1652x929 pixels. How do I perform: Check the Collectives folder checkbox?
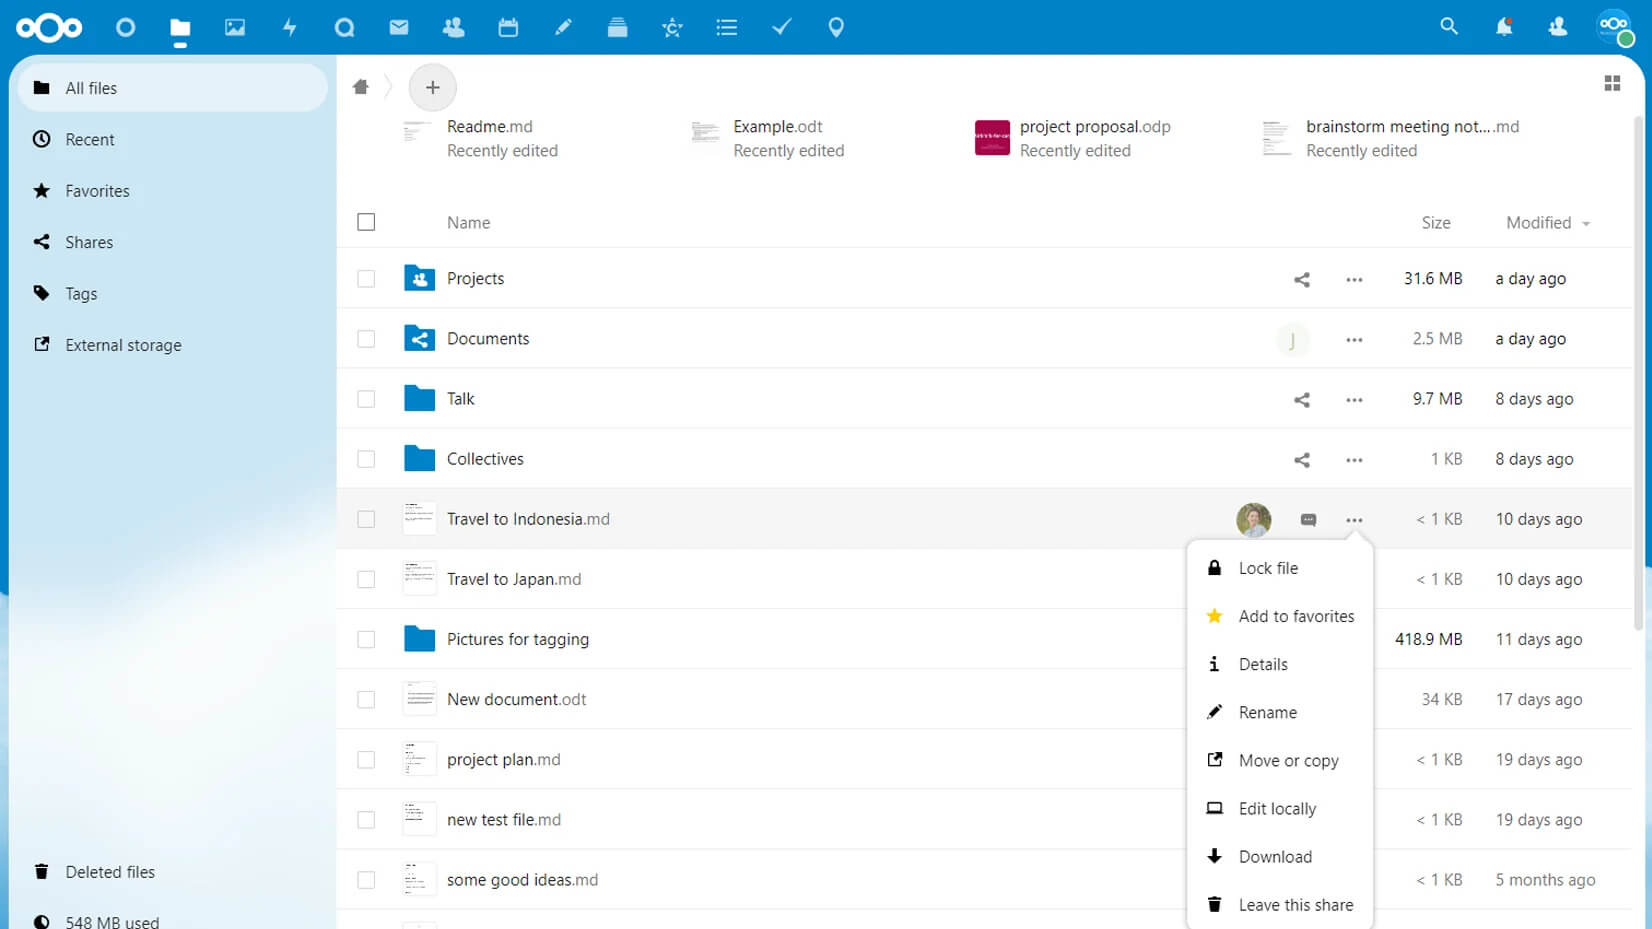pyautogui.click(x=366, y=459)
